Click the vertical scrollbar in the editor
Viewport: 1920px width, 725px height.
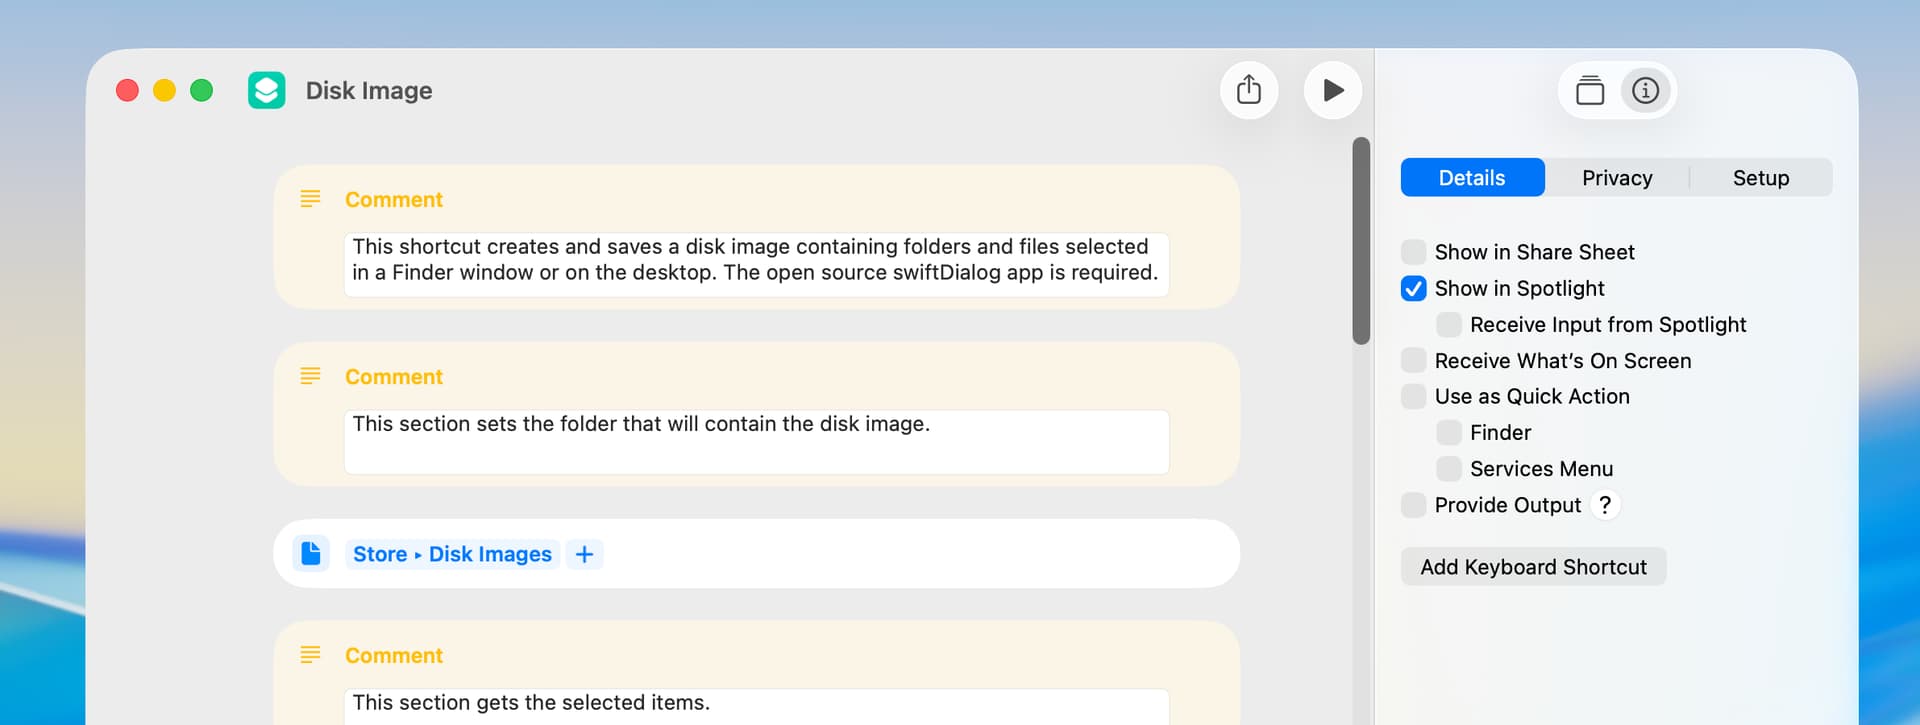tap(1361, 240)
